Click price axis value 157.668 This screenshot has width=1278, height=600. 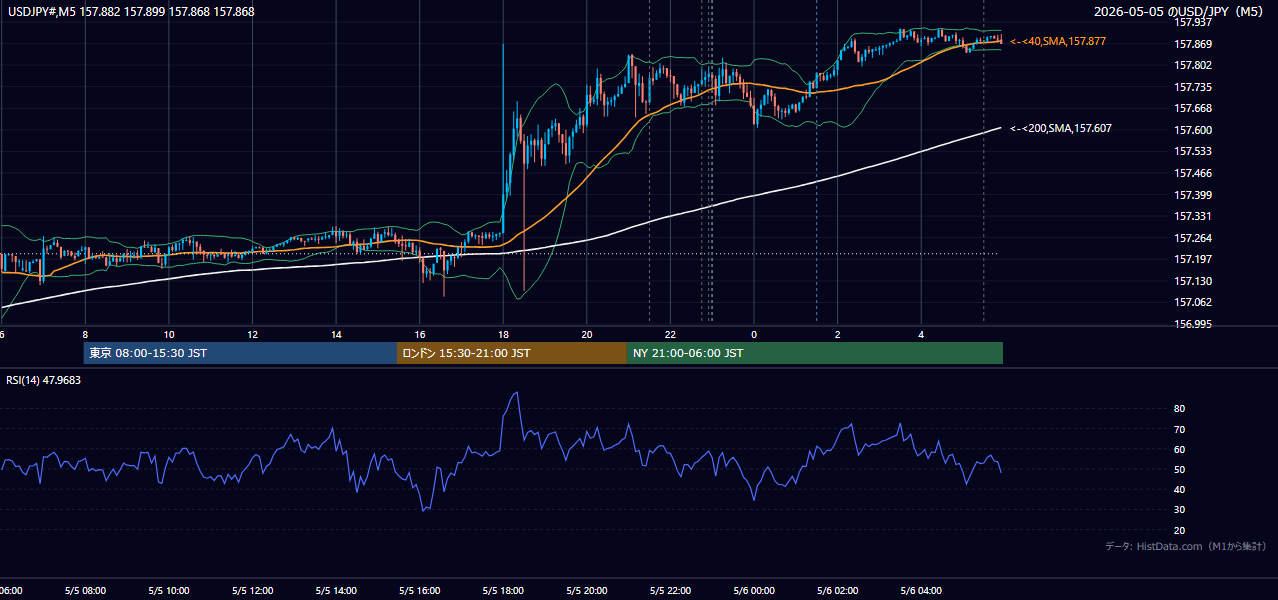coord(1192,108)
